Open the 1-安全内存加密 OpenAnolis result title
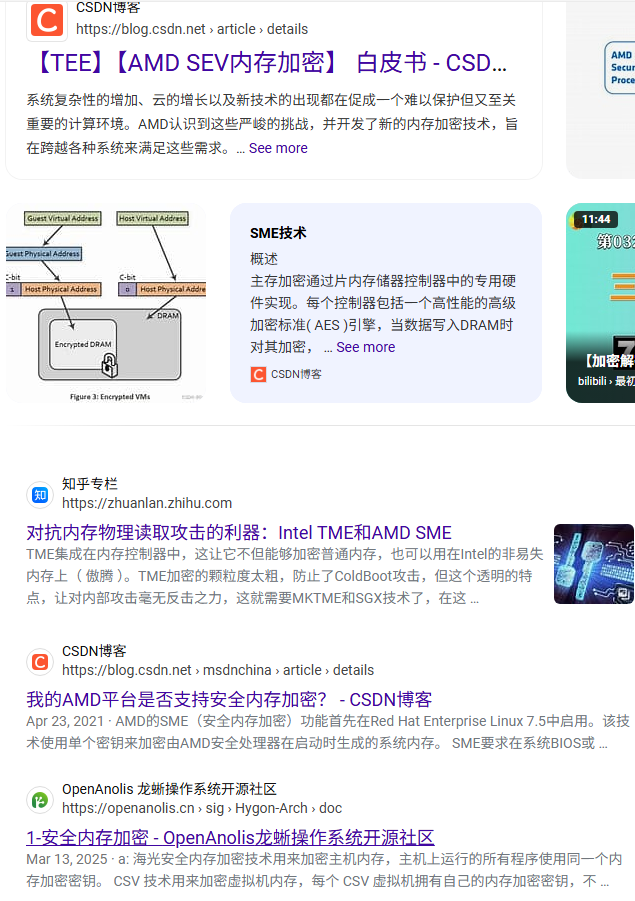635x901 pixels. (x=230, y=837)
